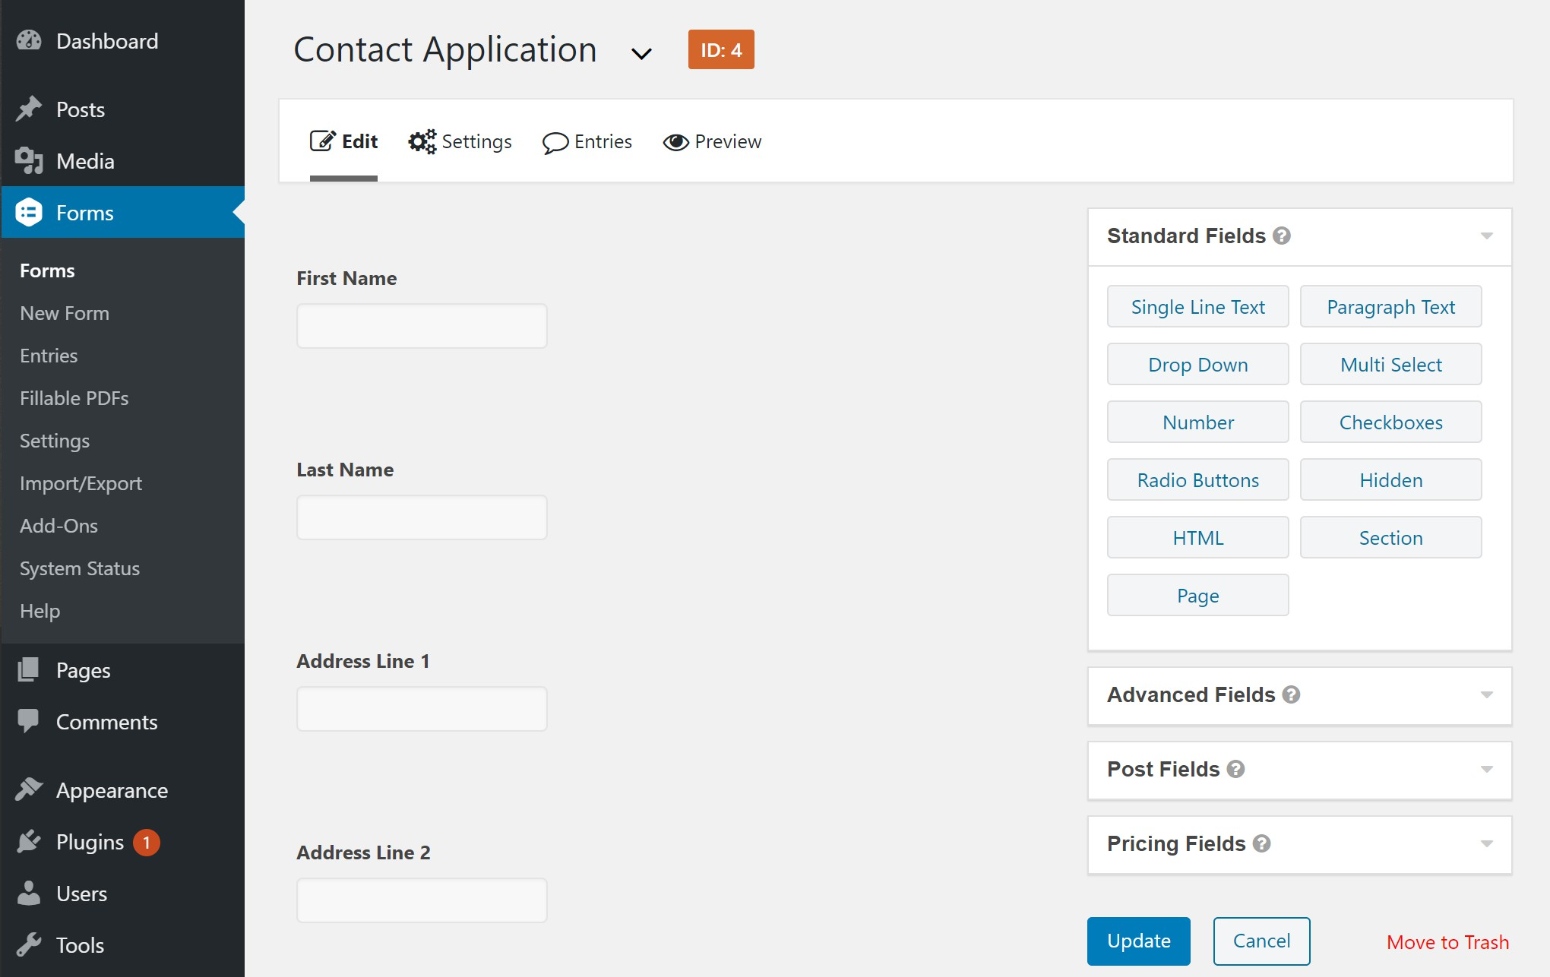Switch to the Settings tab
1550x977 pixels.
(x=460, y=141)
